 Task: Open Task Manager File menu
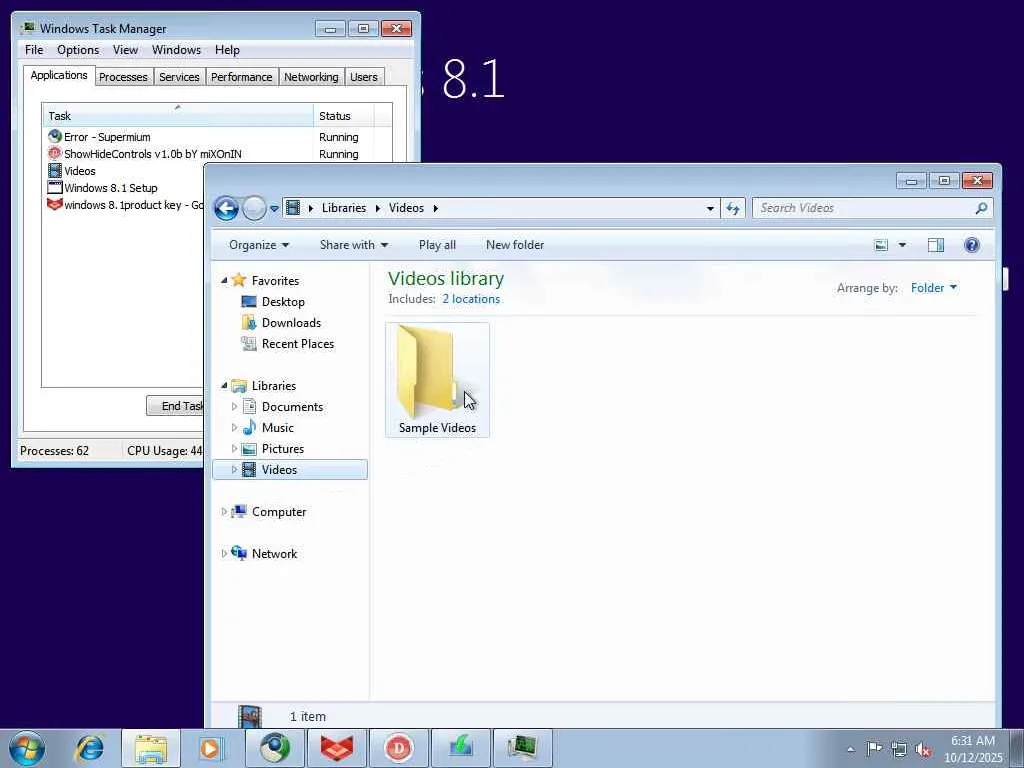[x=34, y=50]
